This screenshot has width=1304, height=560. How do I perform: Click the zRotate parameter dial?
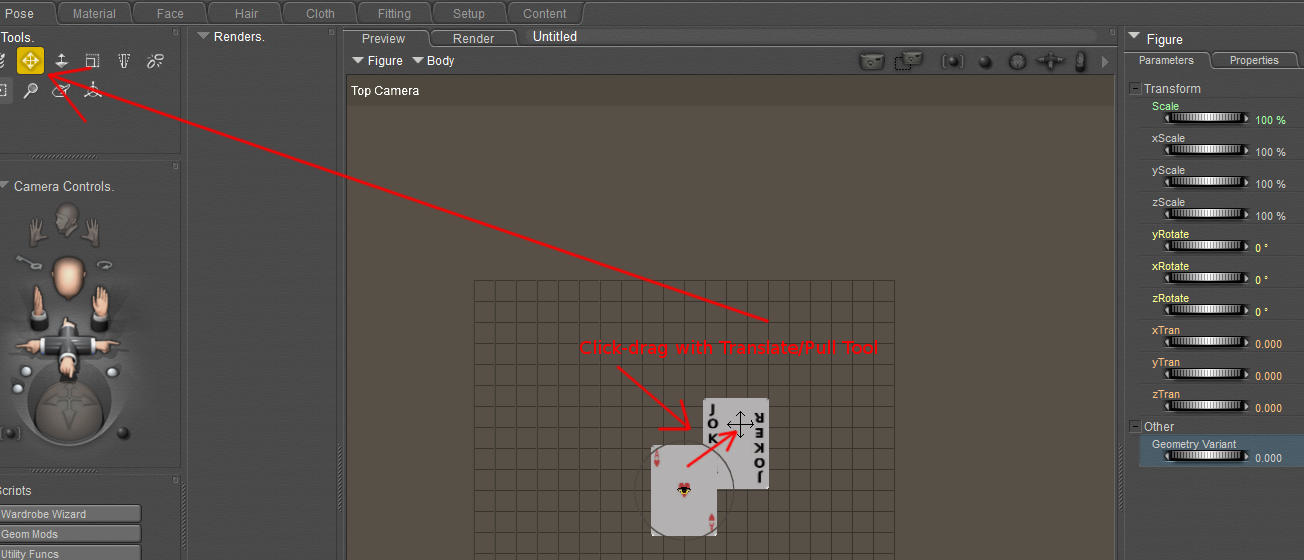tap(1208, 310)
